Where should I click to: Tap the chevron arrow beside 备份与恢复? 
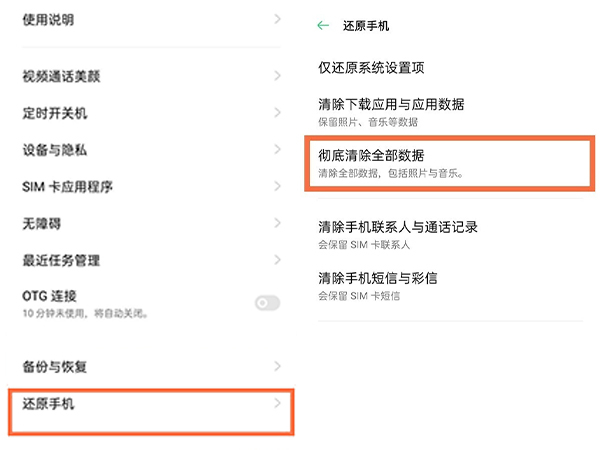point(277,367)
